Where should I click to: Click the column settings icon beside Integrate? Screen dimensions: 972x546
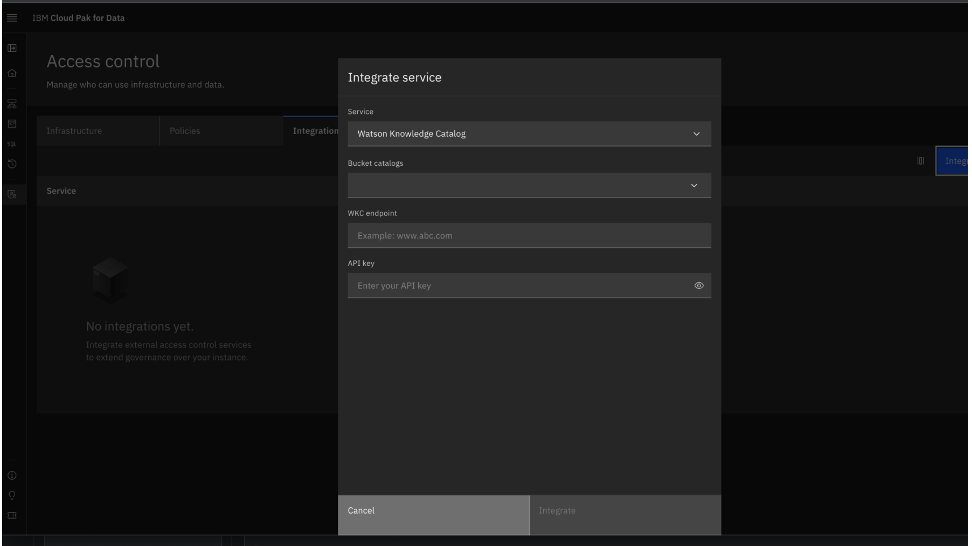point(919,161)
